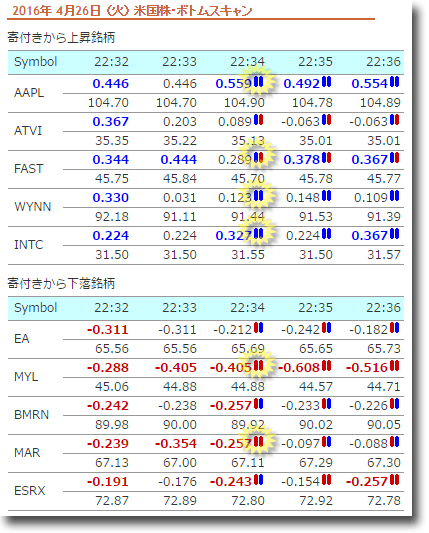Click candle icon beside BMRN -0.257
The width and height of the screenshot is (429, 533).
(x=258, y=404)
